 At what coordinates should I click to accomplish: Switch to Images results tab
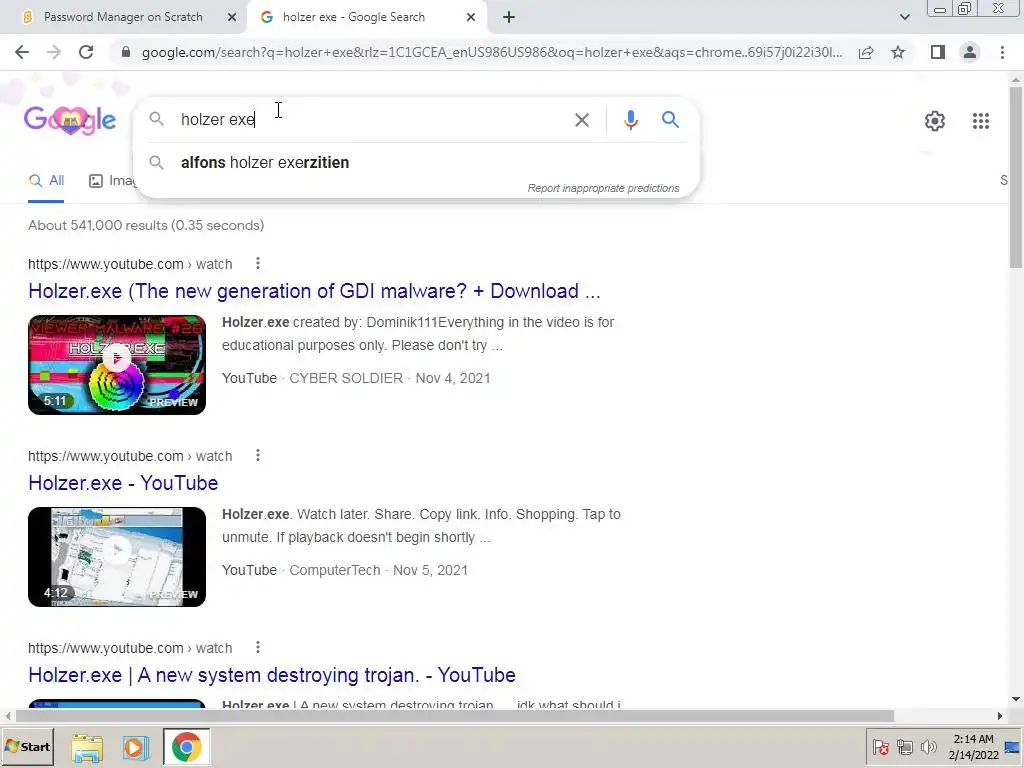(112, 181)
